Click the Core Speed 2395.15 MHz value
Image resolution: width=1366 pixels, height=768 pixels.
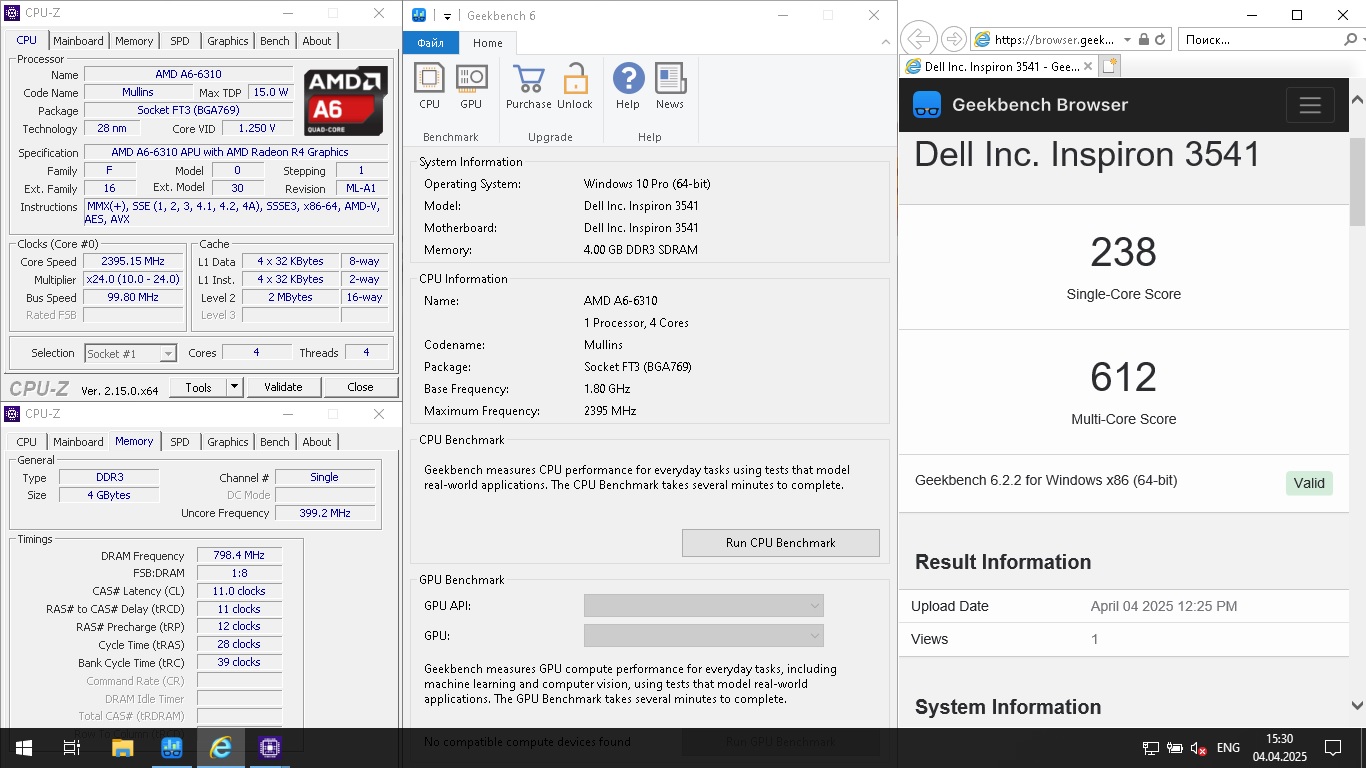tap(133, 262)
